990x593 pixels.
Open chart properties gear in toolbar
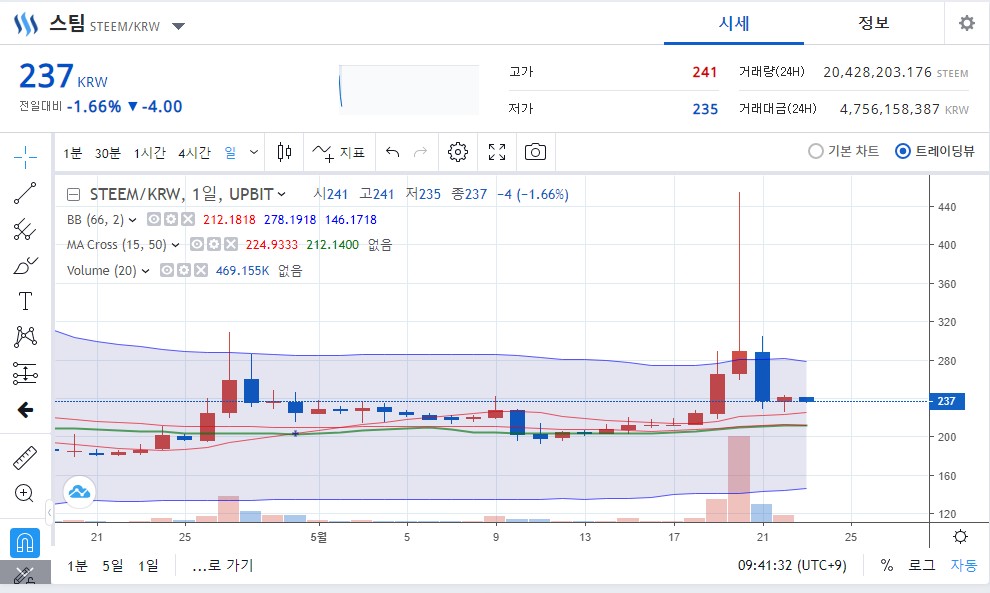pyautogui.click(x=458, y=152)
